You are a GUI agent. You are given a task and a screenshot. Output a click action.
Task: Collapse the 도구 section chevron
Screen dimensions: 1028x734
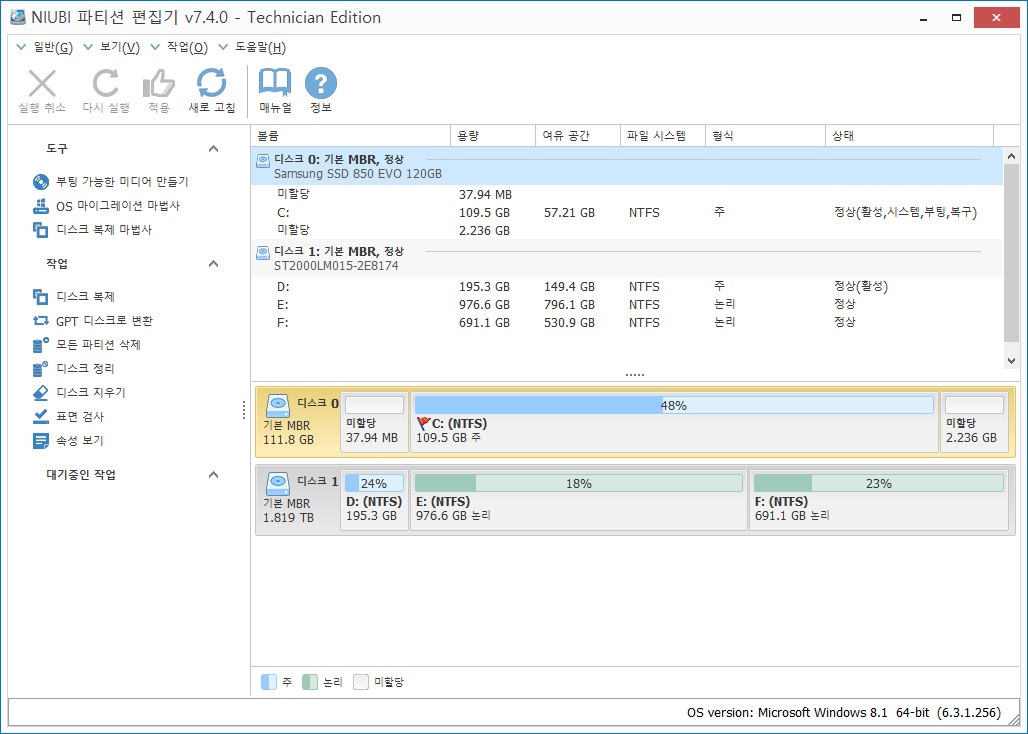(213, 149)
